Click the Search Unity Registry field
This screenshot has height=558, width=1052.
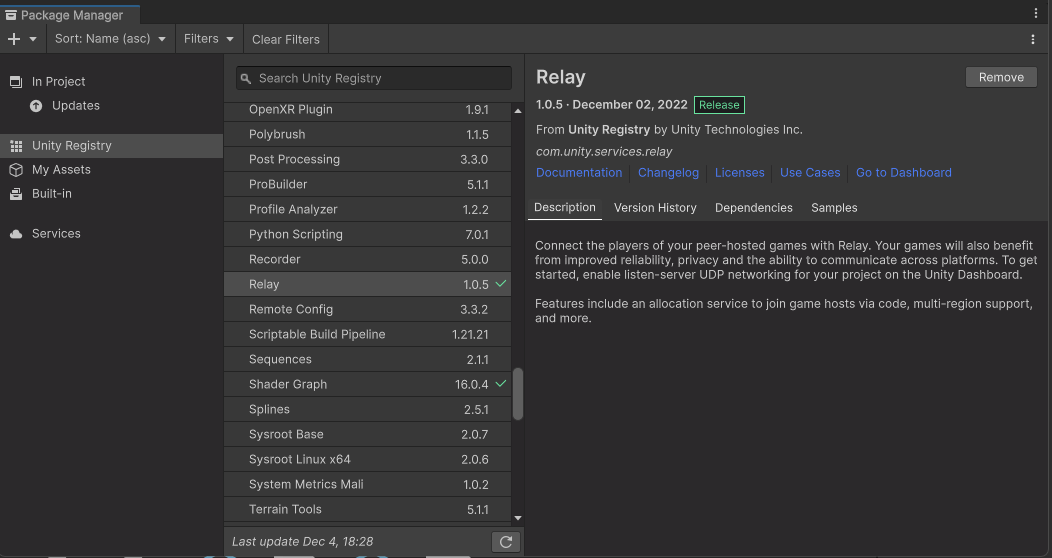[374, 78]
